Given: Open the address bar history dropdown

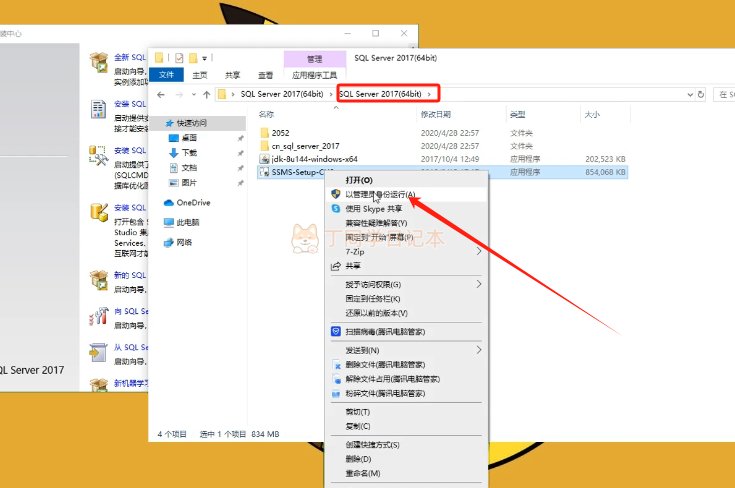Looking at the screenshot, I should [x=688, y=94].
